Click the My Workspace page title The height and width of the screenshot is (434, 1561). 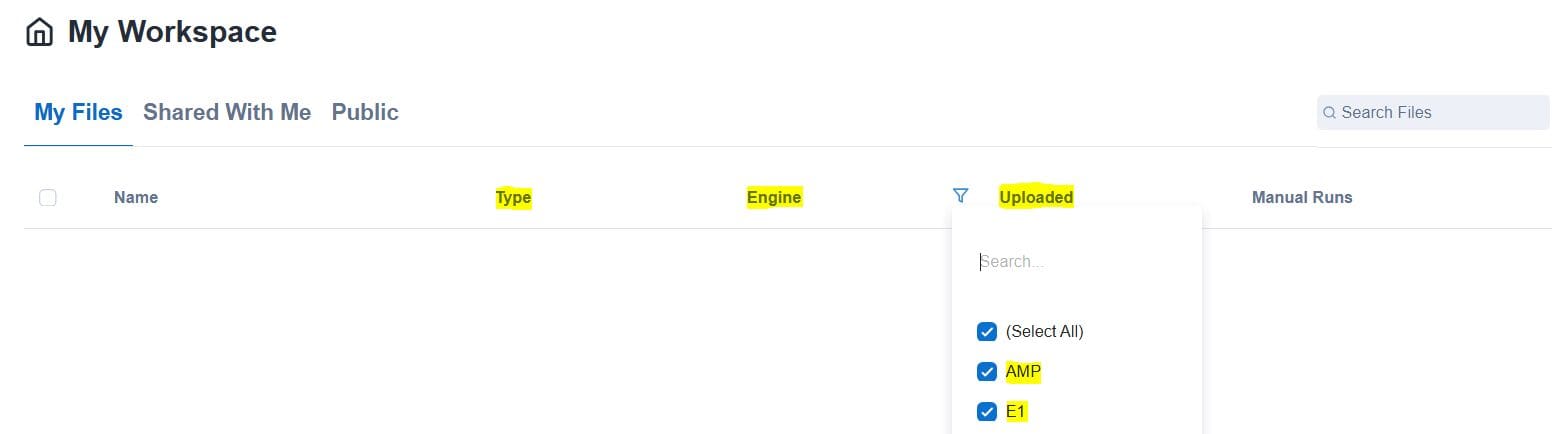172,32
